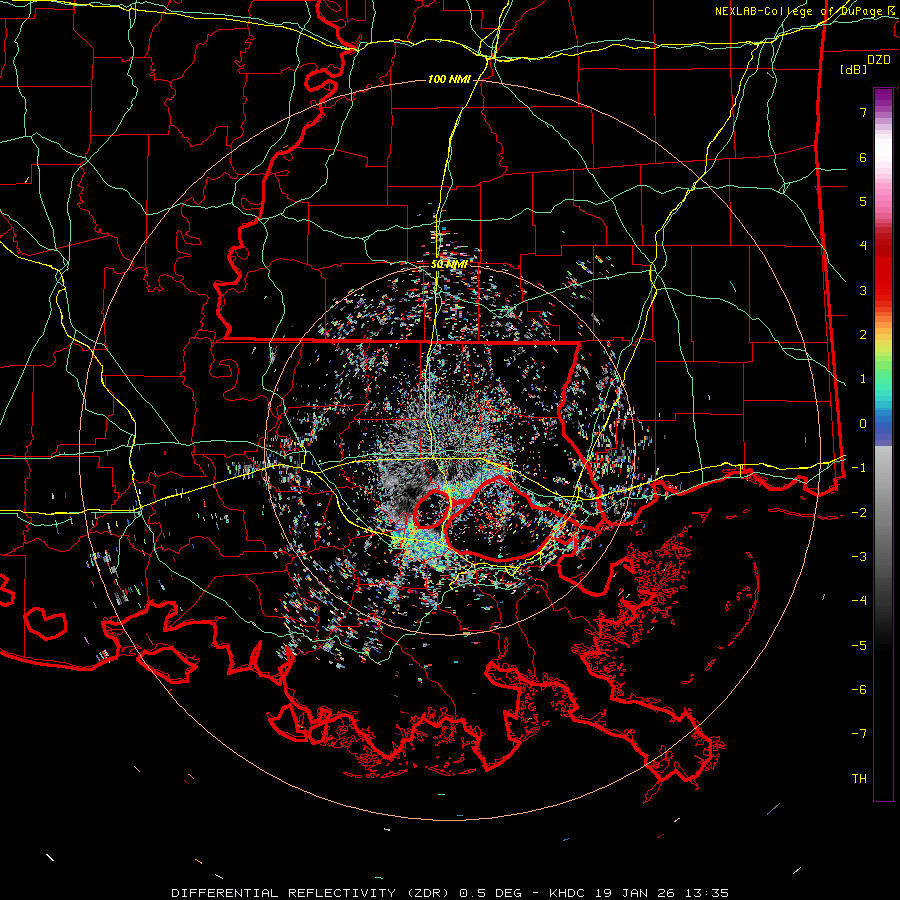Click the color scale value 2
The height and width of the screenshot is (900, 900).
(x=863, y=335)
